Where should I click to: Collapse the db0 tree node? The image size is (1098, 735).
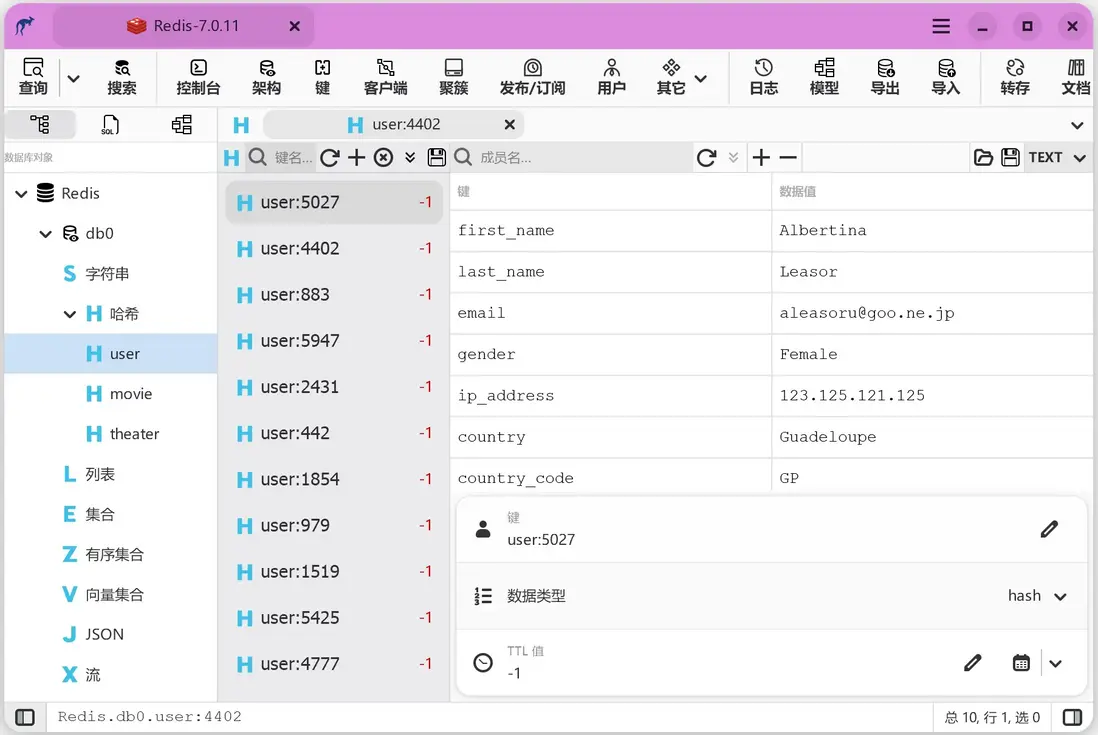pyautogui.click(x=46, y=234)
